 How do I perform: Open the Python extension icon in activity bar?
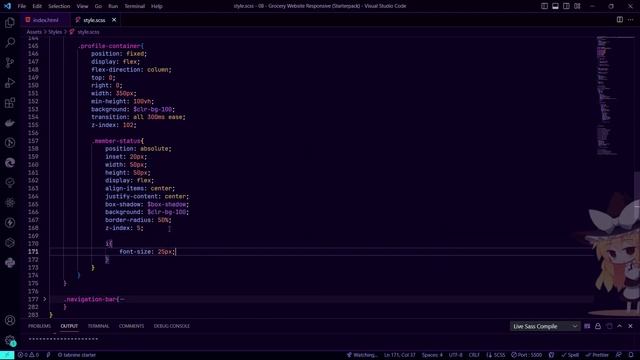coord(10,262)
